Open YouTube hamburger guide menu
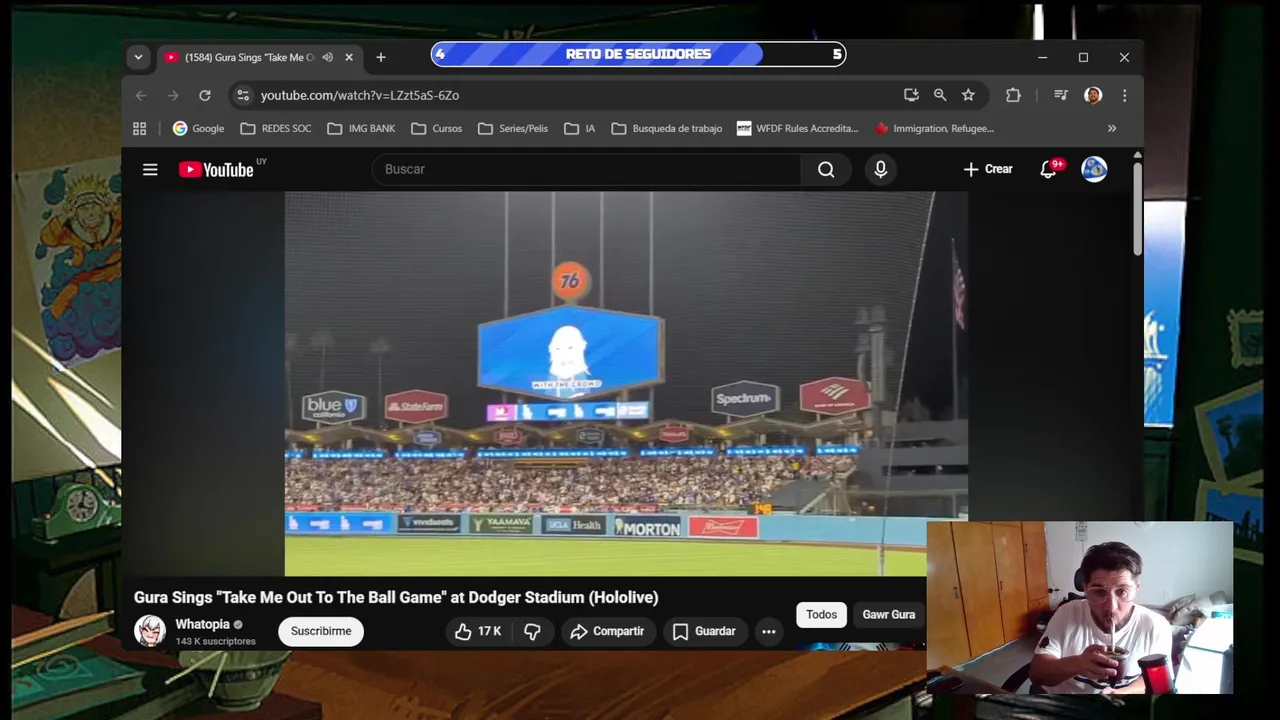Screen dimensions: 1280x720 click(150, 170)
